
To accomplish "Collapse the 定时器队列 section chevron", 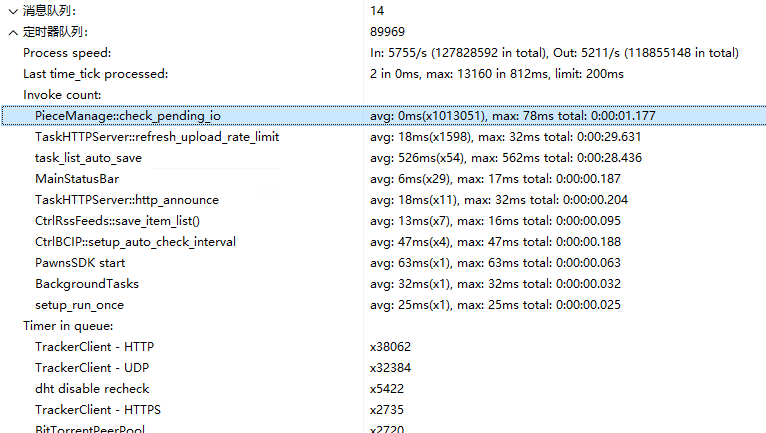I will coord(13,32).
